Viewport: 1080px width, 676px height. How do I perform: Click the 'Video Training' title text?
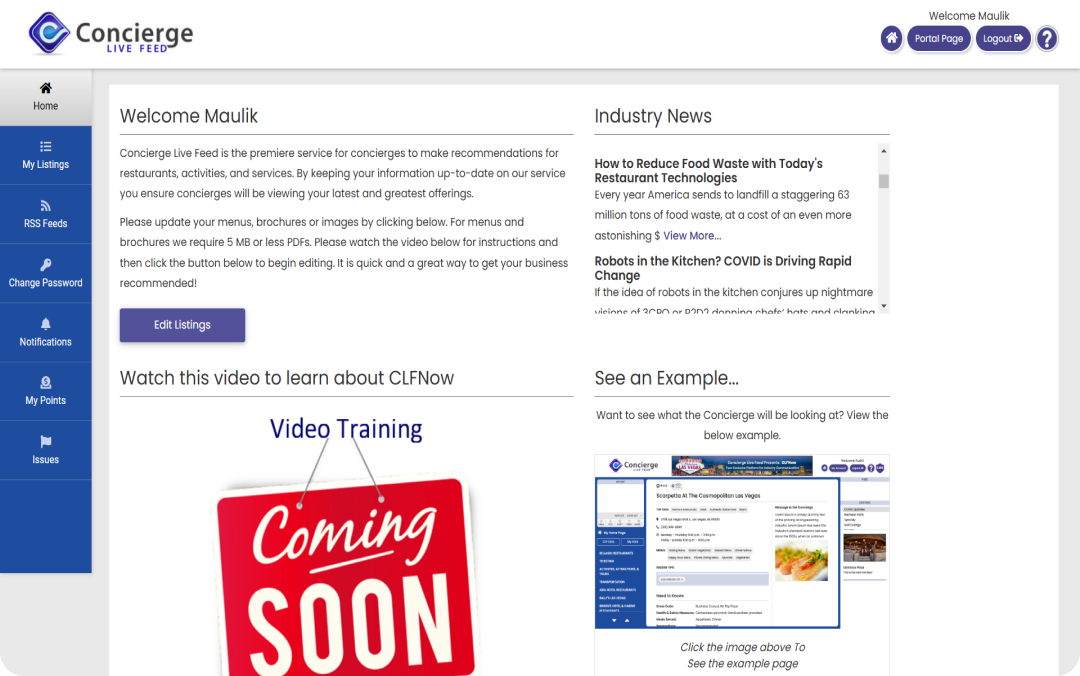pos(346,429)
